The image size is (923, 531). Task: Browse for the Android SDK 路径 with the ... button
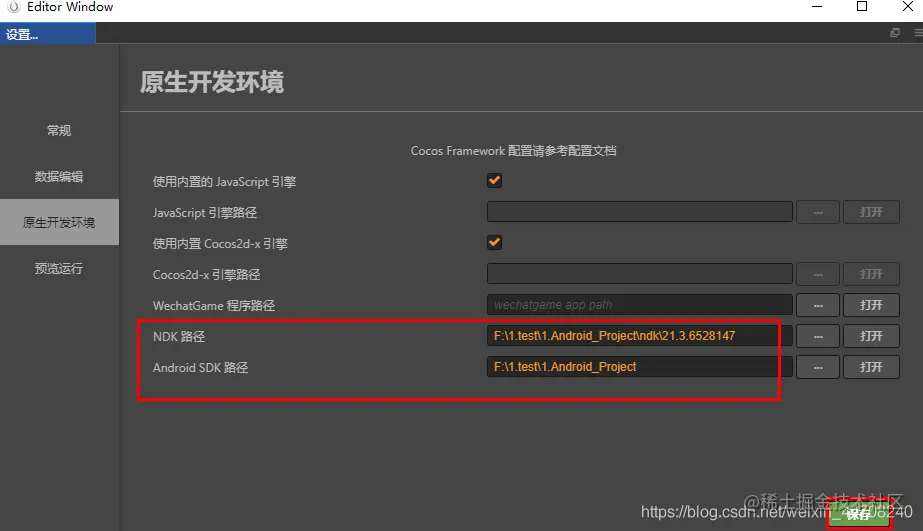(x=818, y=367)
